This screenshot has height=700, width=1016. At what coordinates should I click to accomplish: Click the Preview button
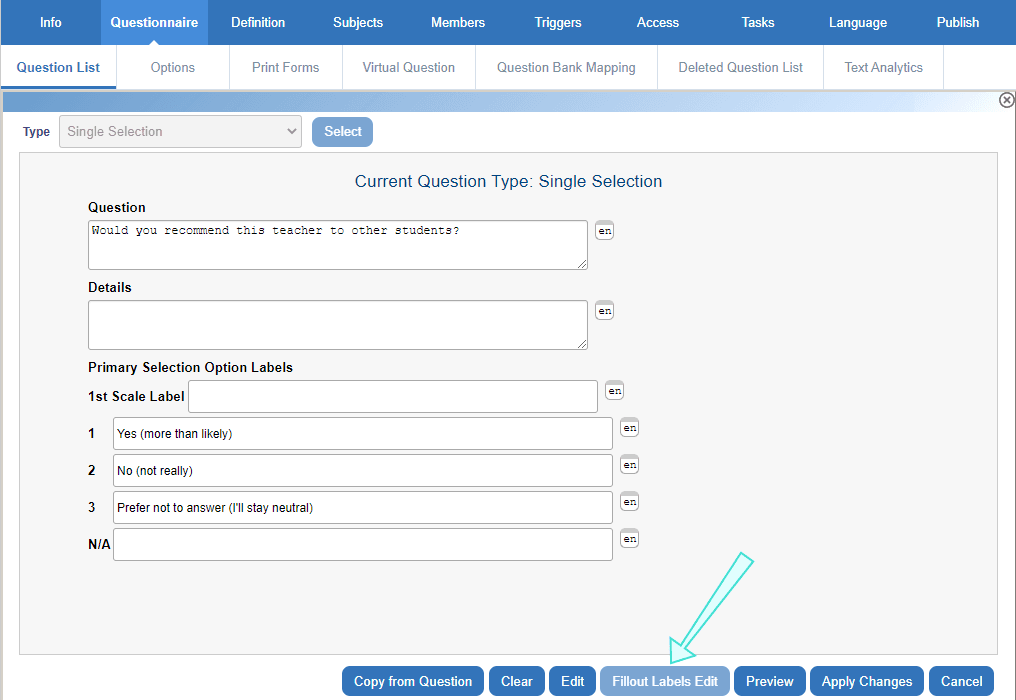[770, 681]
